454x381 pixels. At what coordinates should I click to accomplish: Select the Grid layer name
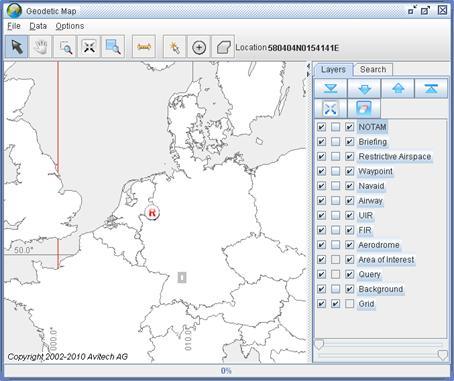point(366,304)
